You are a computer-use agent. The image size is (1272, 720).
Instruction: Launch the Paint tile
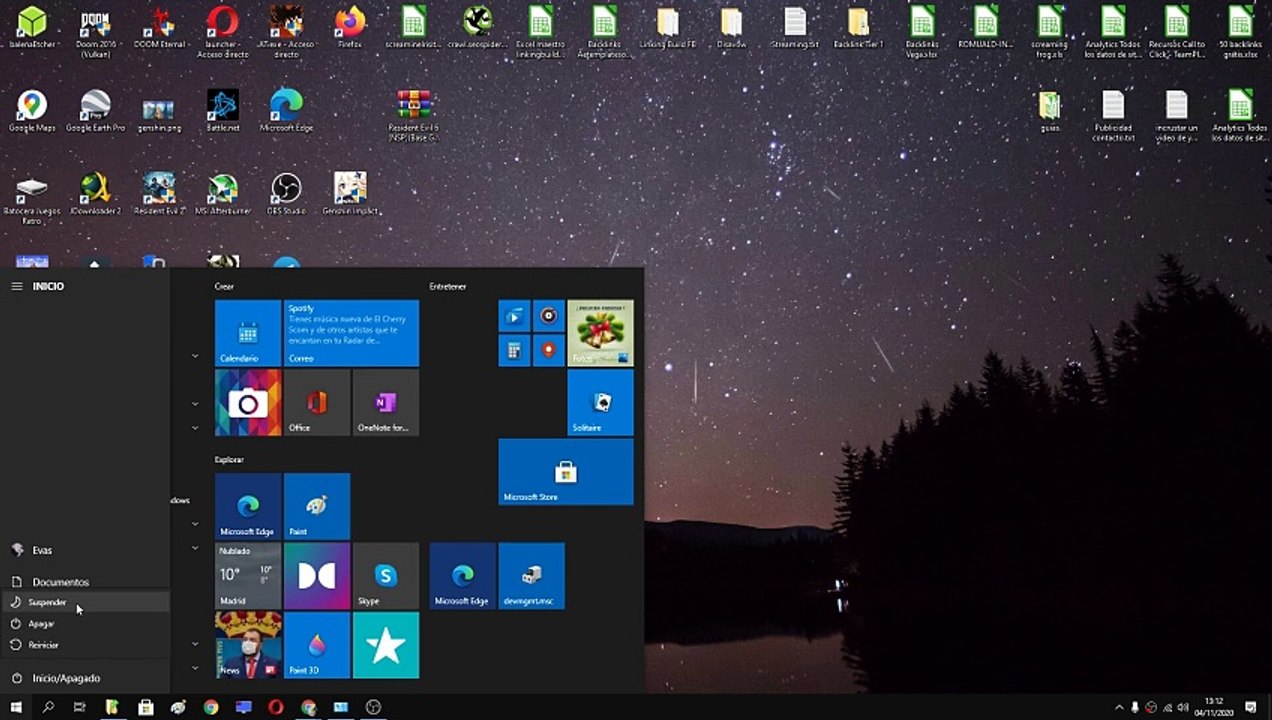(x=317, y=506)
